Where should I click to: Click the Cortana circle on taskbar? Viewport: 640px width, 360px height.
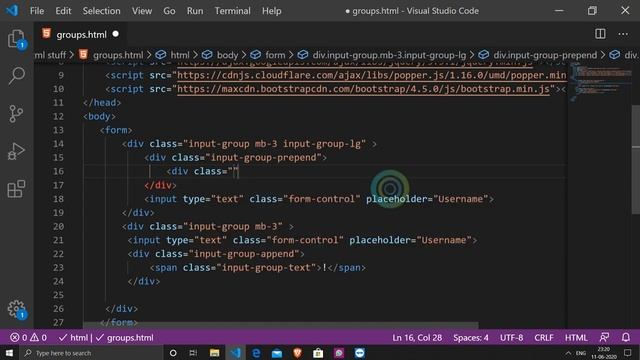click(173, 353)
